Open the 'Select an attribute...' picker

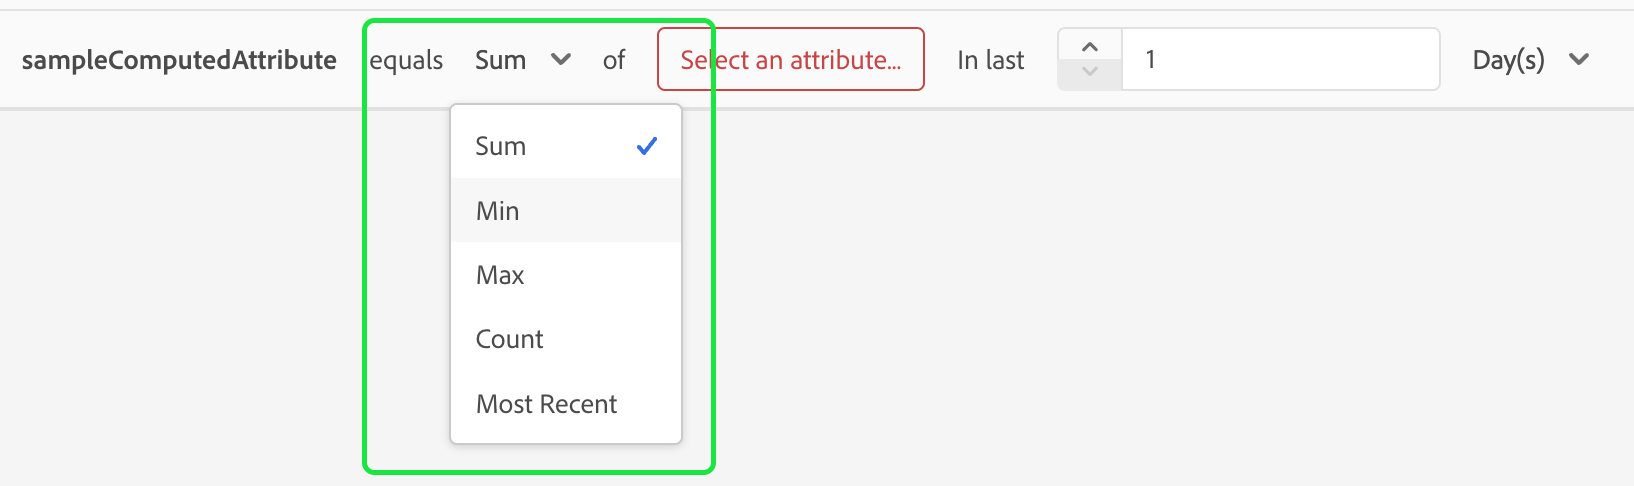click(790, 60)
